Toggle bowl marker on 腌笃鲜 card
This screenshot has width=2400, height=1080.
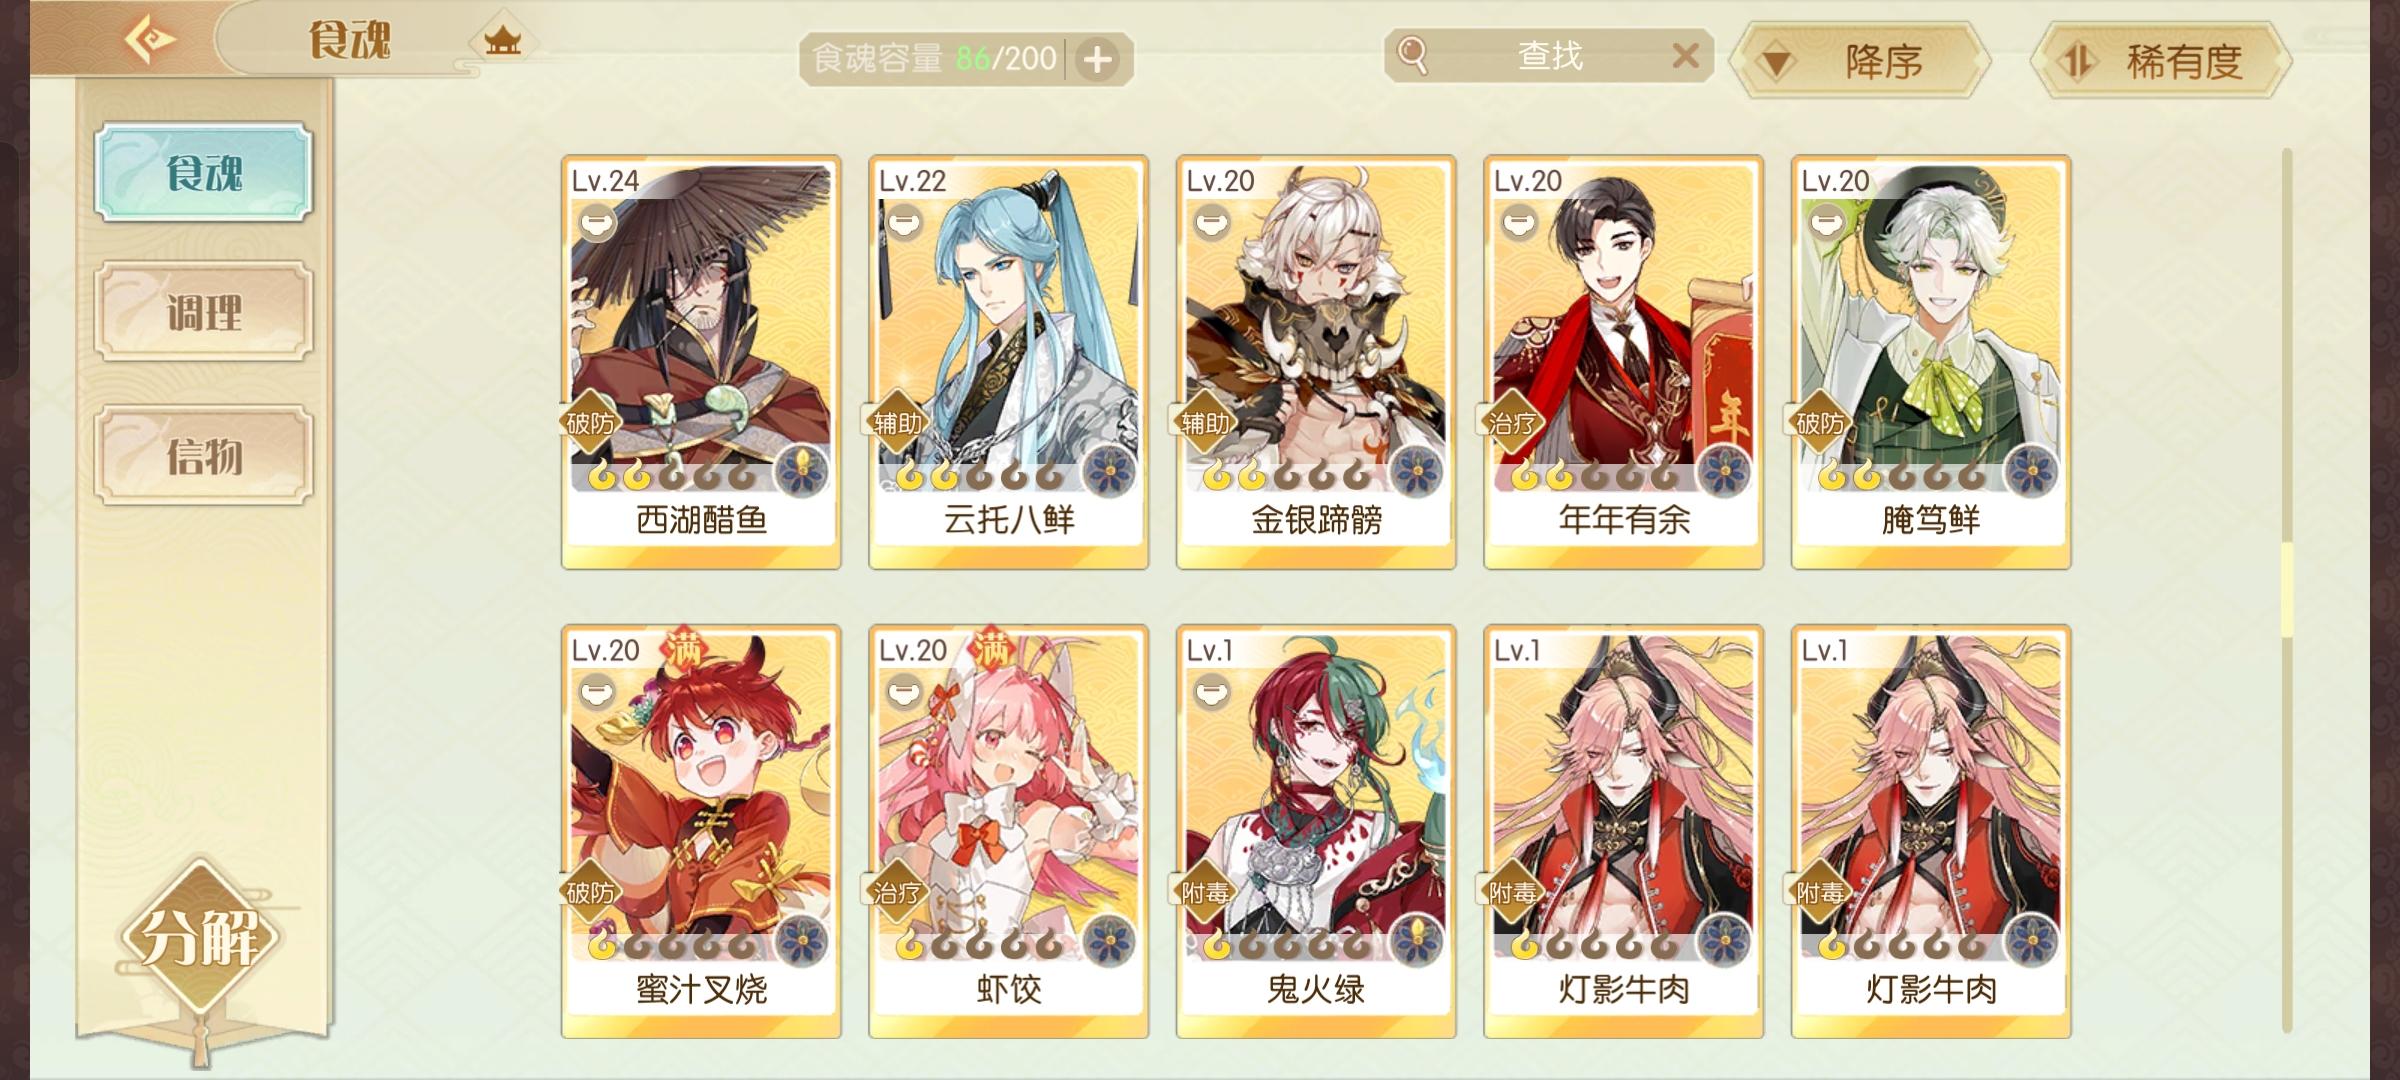[1826, 221]
